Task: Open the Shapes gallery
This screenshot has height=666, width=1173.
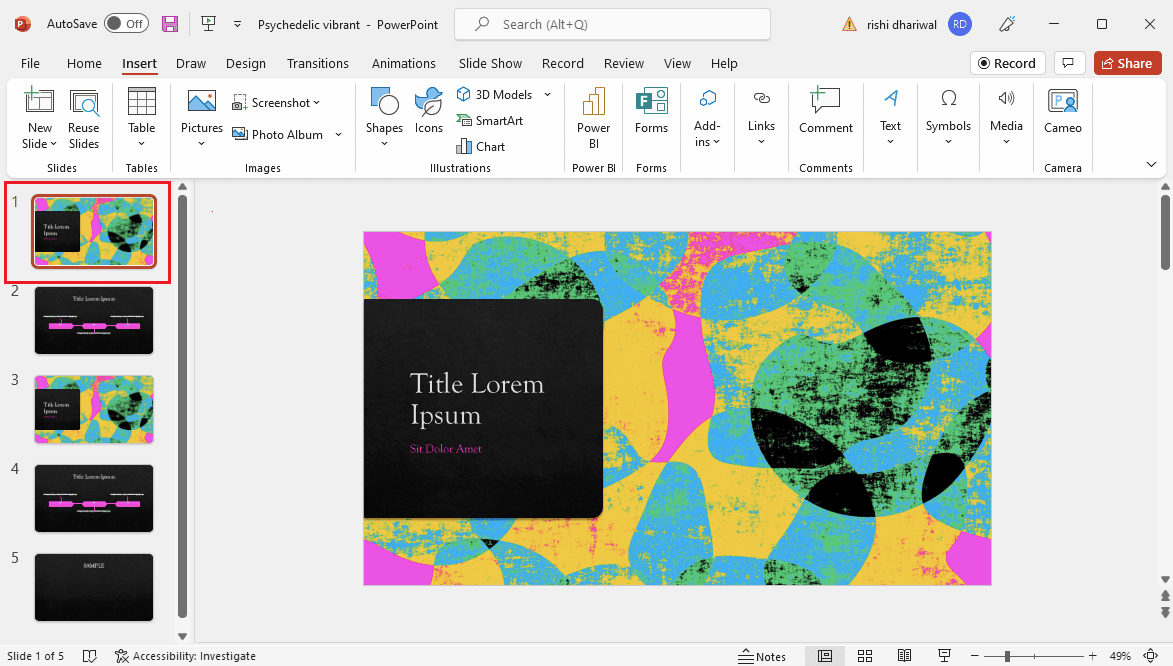Action: (x=385, y=117)
